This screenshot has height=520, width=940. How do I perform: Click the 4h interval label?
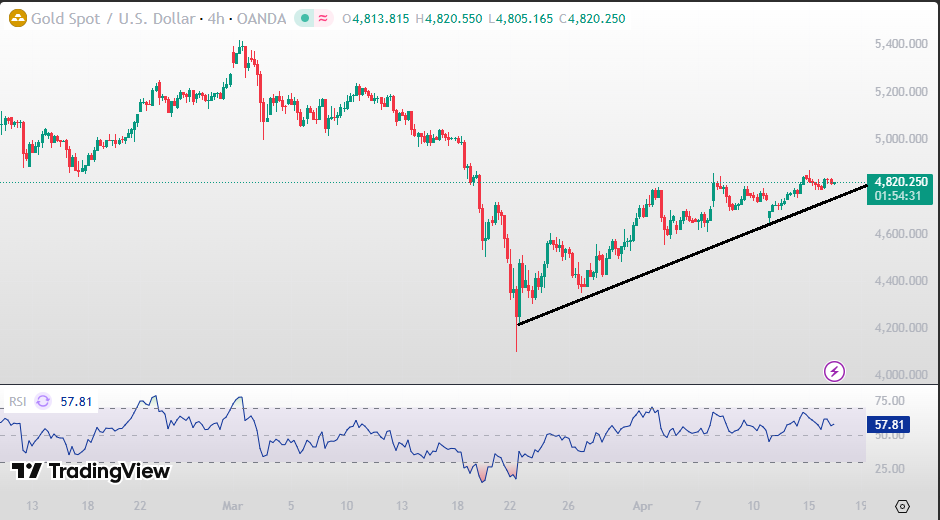pyautogui.click(x=216, y=18)
